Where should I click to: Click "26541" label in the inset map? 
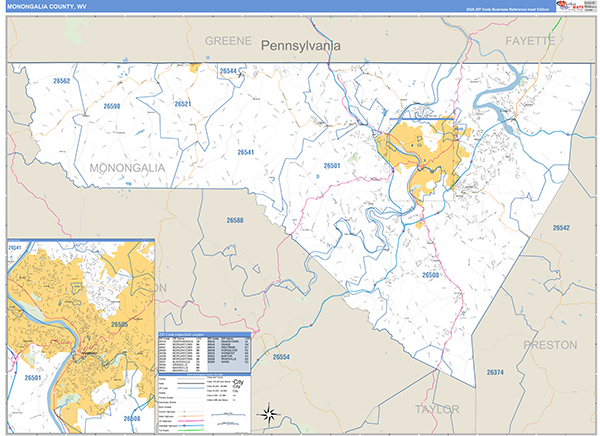point(15,248)
